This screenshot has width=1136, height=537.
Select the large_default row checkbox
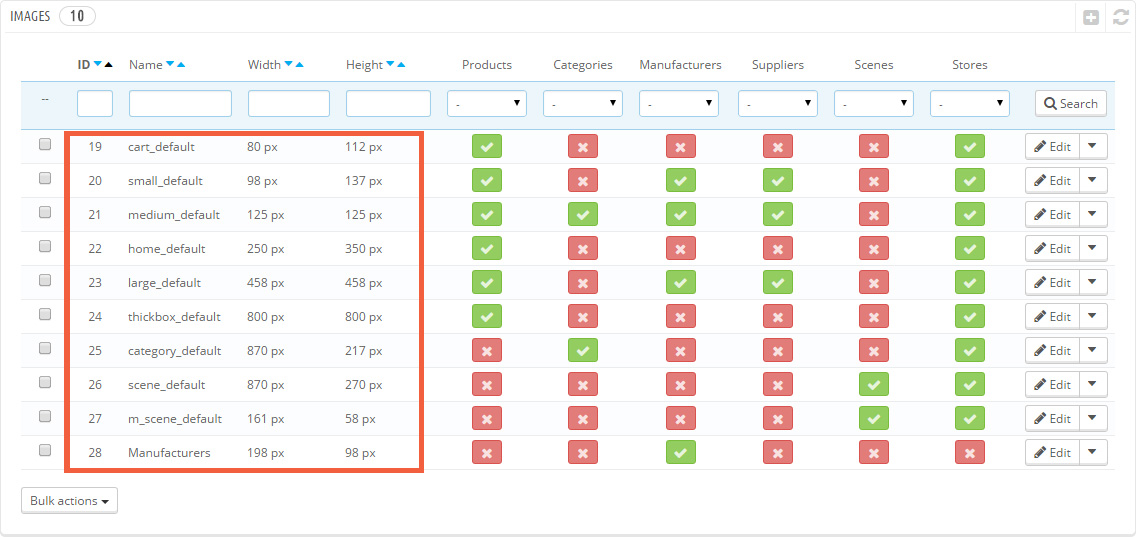[x=45, y=280]
